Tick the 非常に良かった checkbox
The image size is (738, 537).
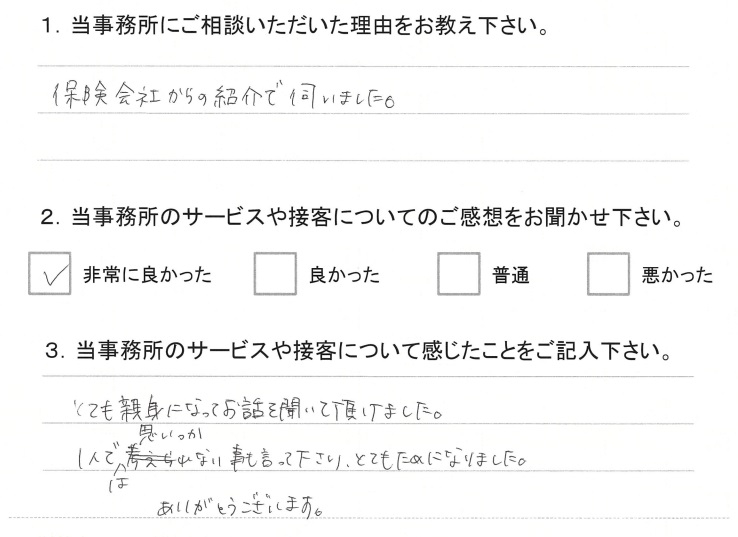pos(49,273)
